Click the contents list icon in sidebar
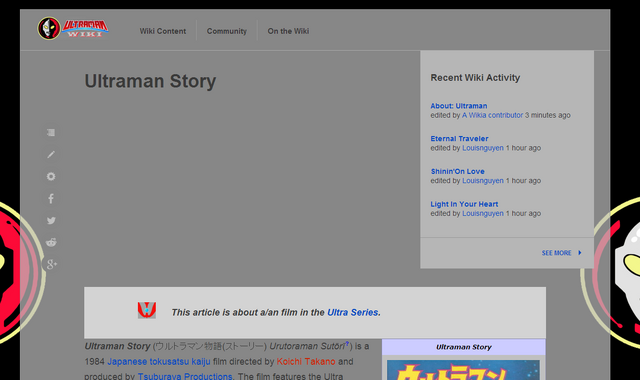This screenshot has width=640, height=380. 51,133
